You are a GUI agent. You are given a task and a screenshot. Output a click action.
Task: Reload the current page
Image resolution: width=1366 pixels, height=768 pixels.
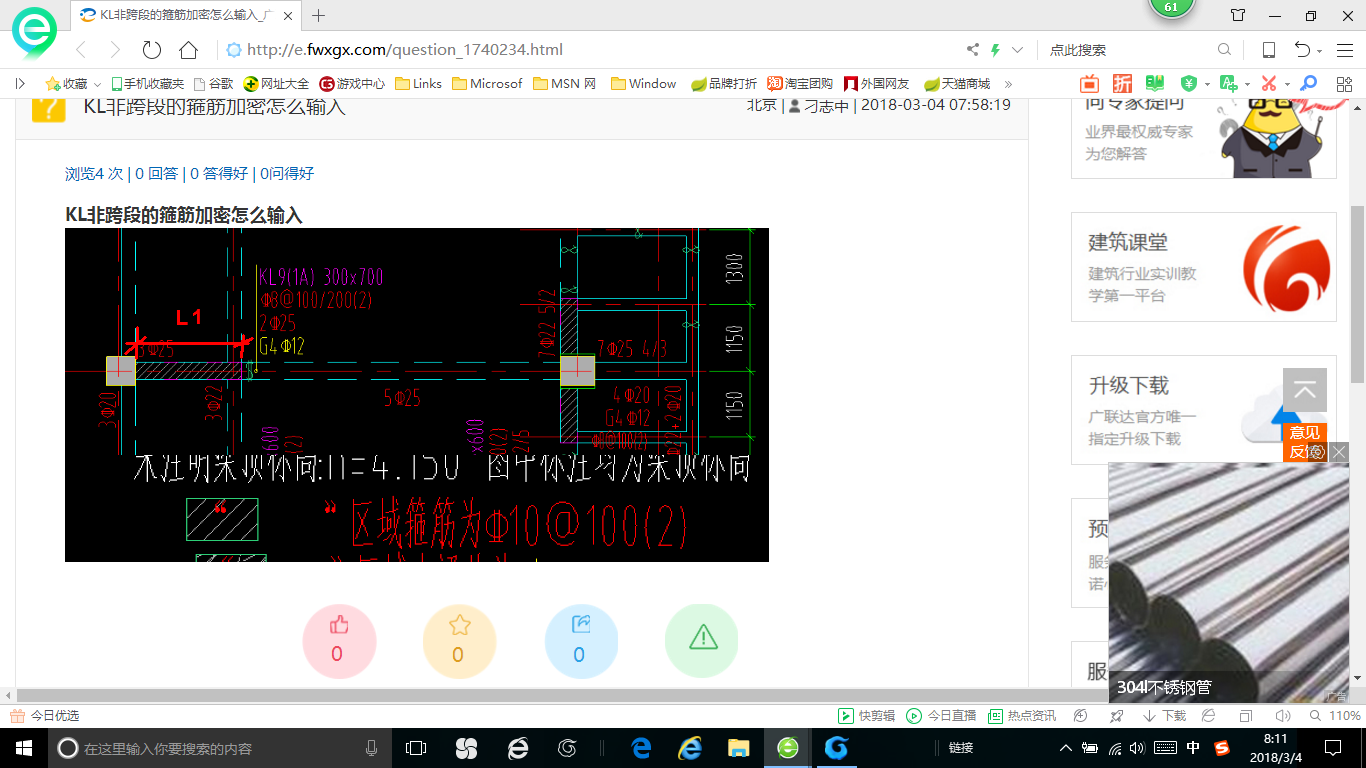point(152,50)
